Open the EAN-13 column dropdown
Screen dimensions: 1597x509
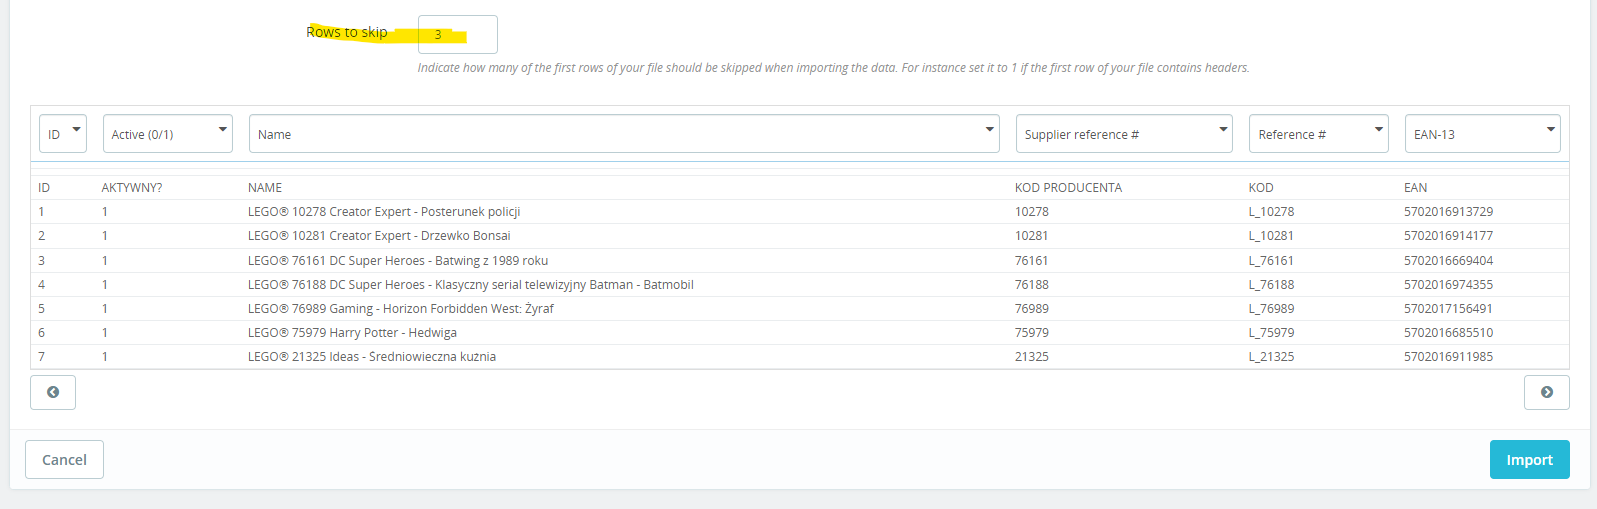1483,134
